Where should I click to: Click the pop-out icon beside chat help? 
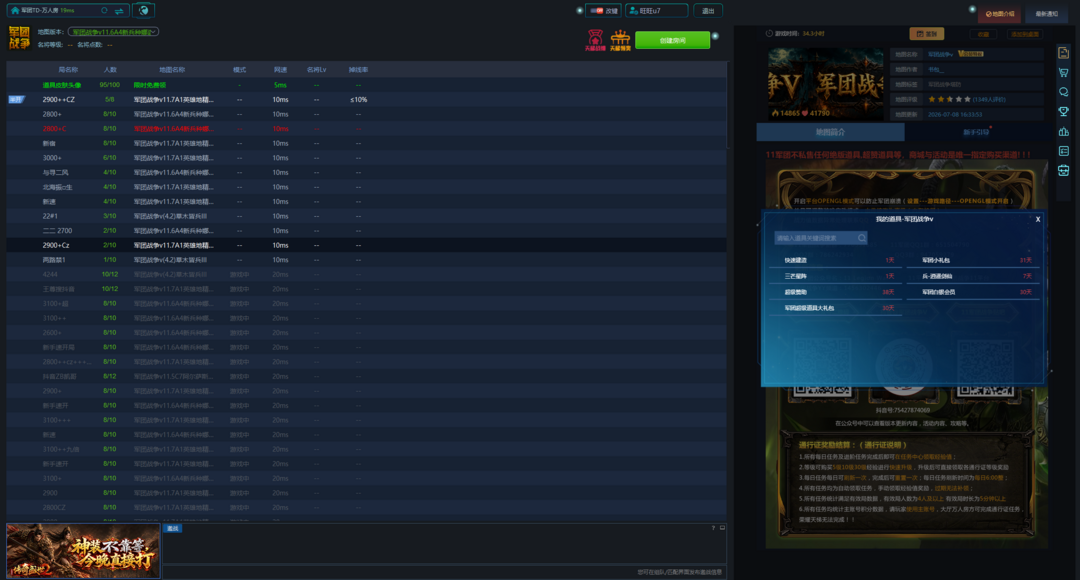(722, 528)
